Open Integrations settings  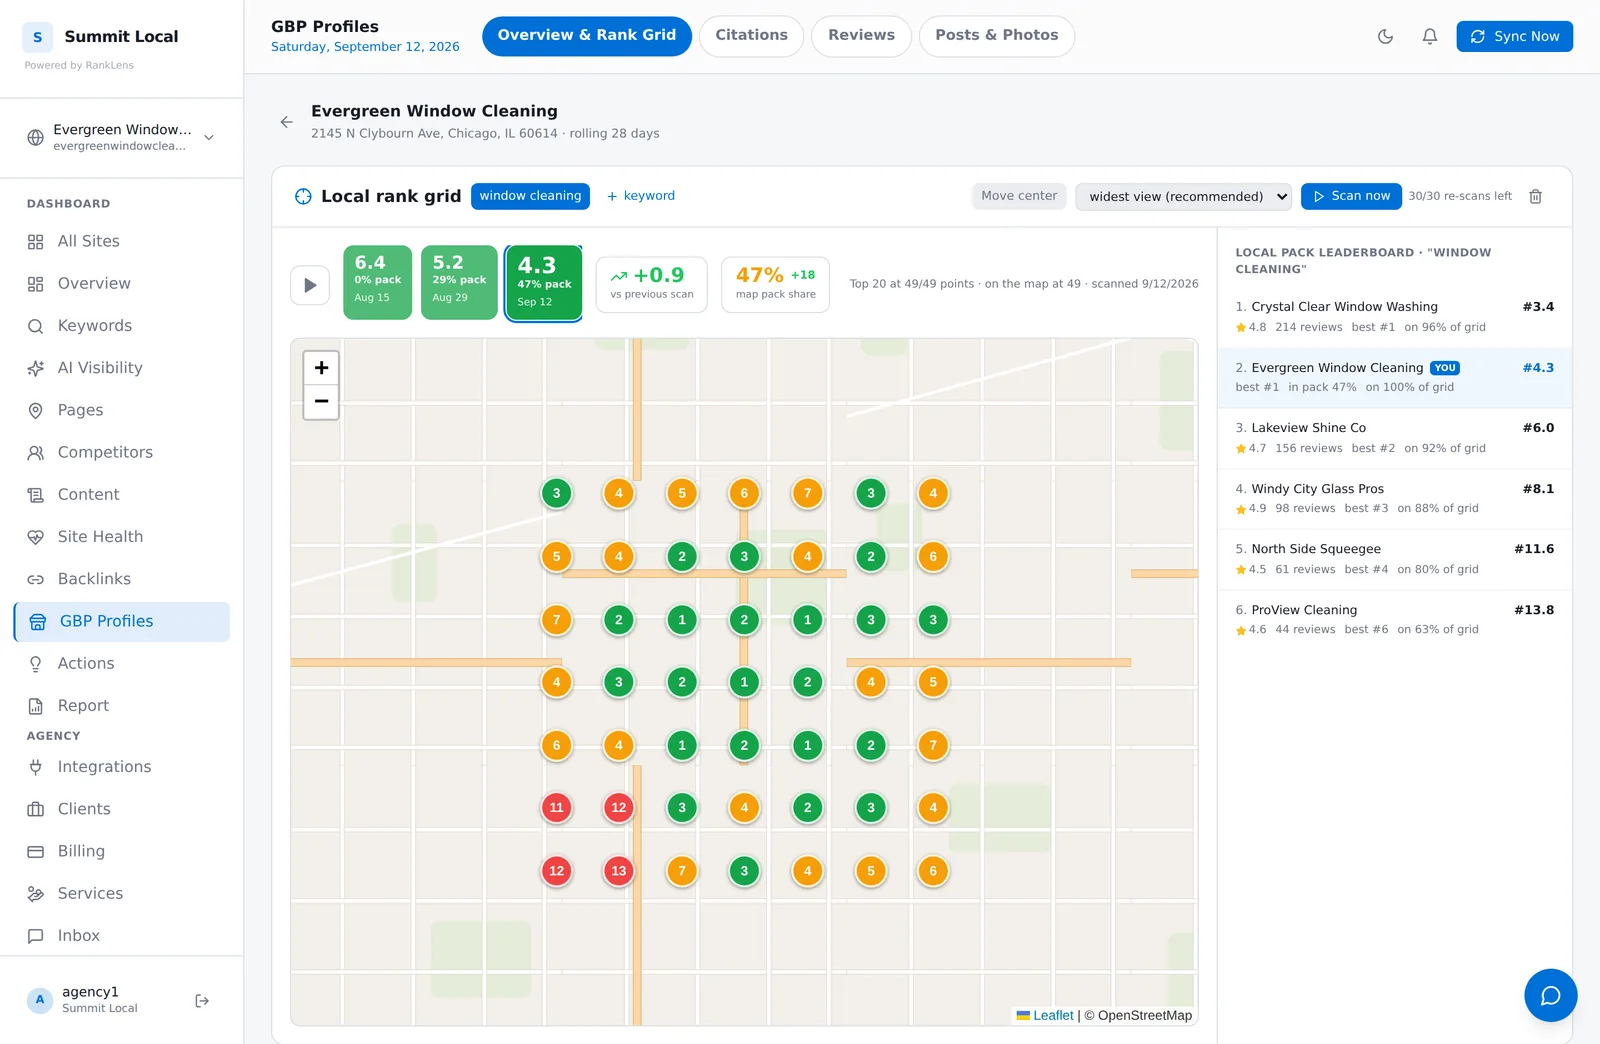[122, 767]
